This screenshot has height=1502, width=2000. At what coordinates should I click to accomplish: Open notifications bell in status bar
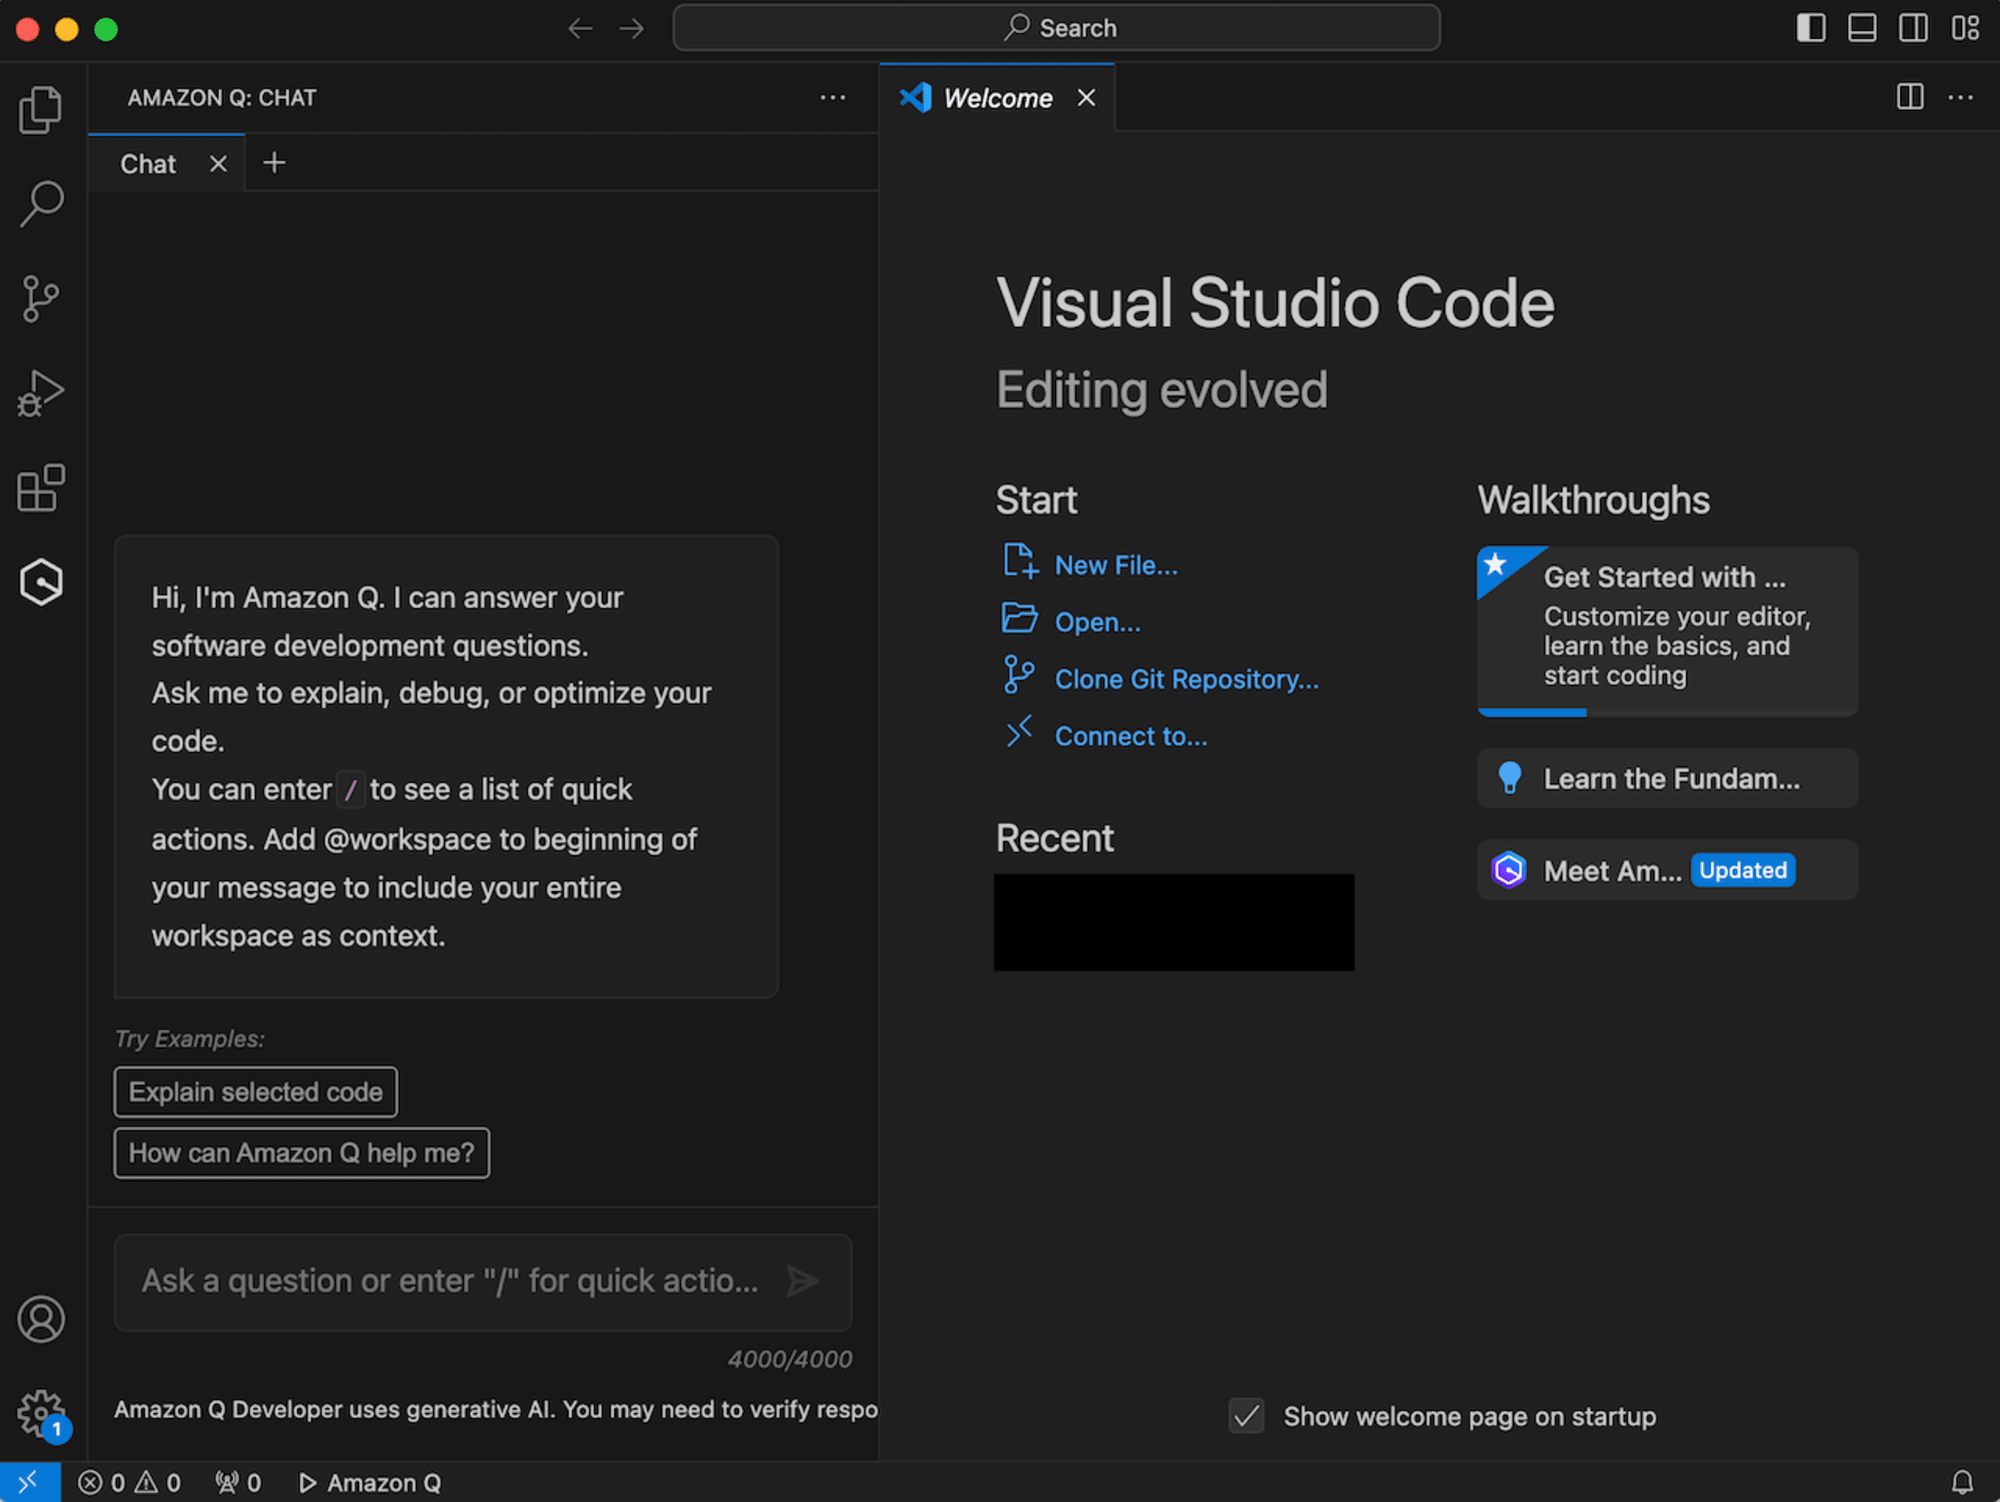pyautogui.click(x=1962, y=1482)
